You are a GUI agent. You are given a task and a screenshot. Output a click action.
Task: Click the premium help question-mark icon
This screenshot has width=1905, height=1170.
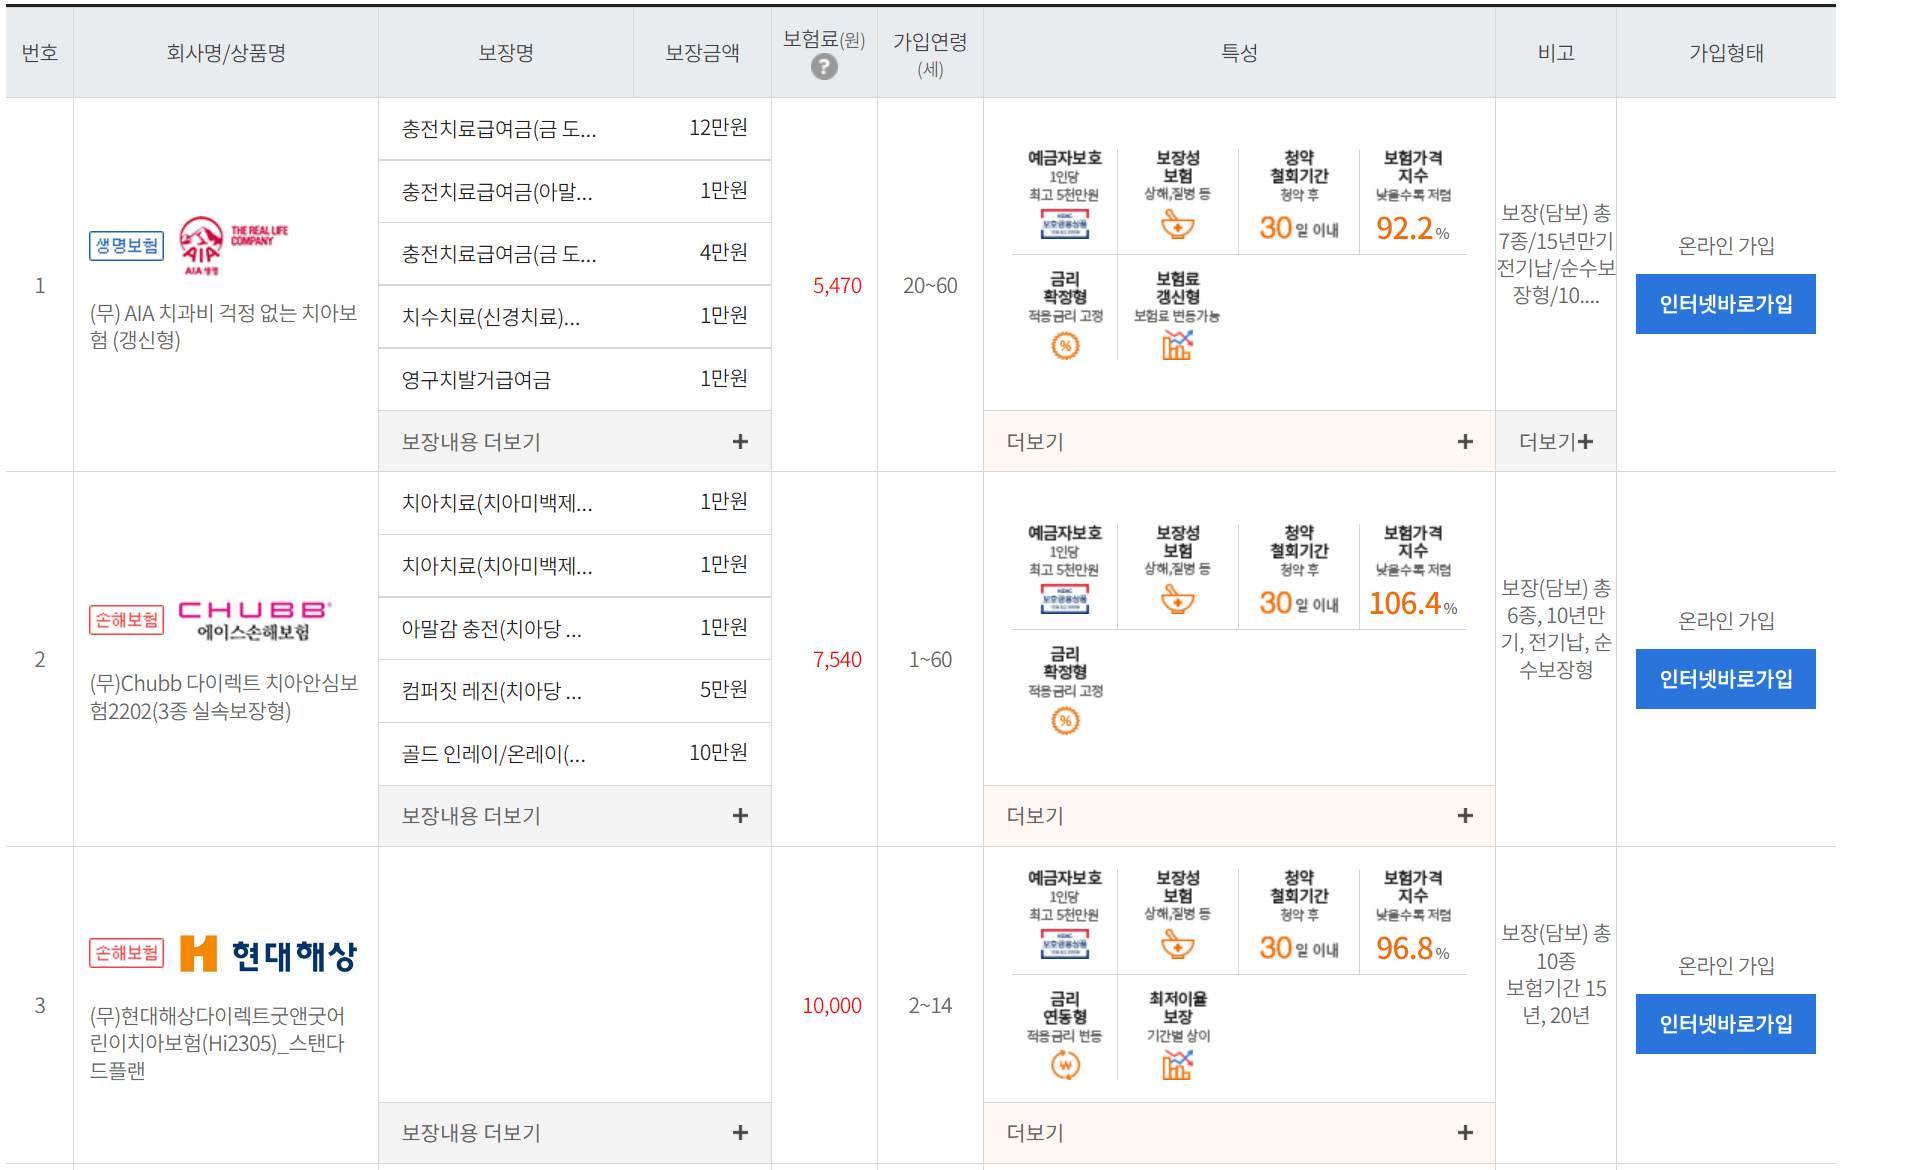pyautogui.click(x=824, y=67)
